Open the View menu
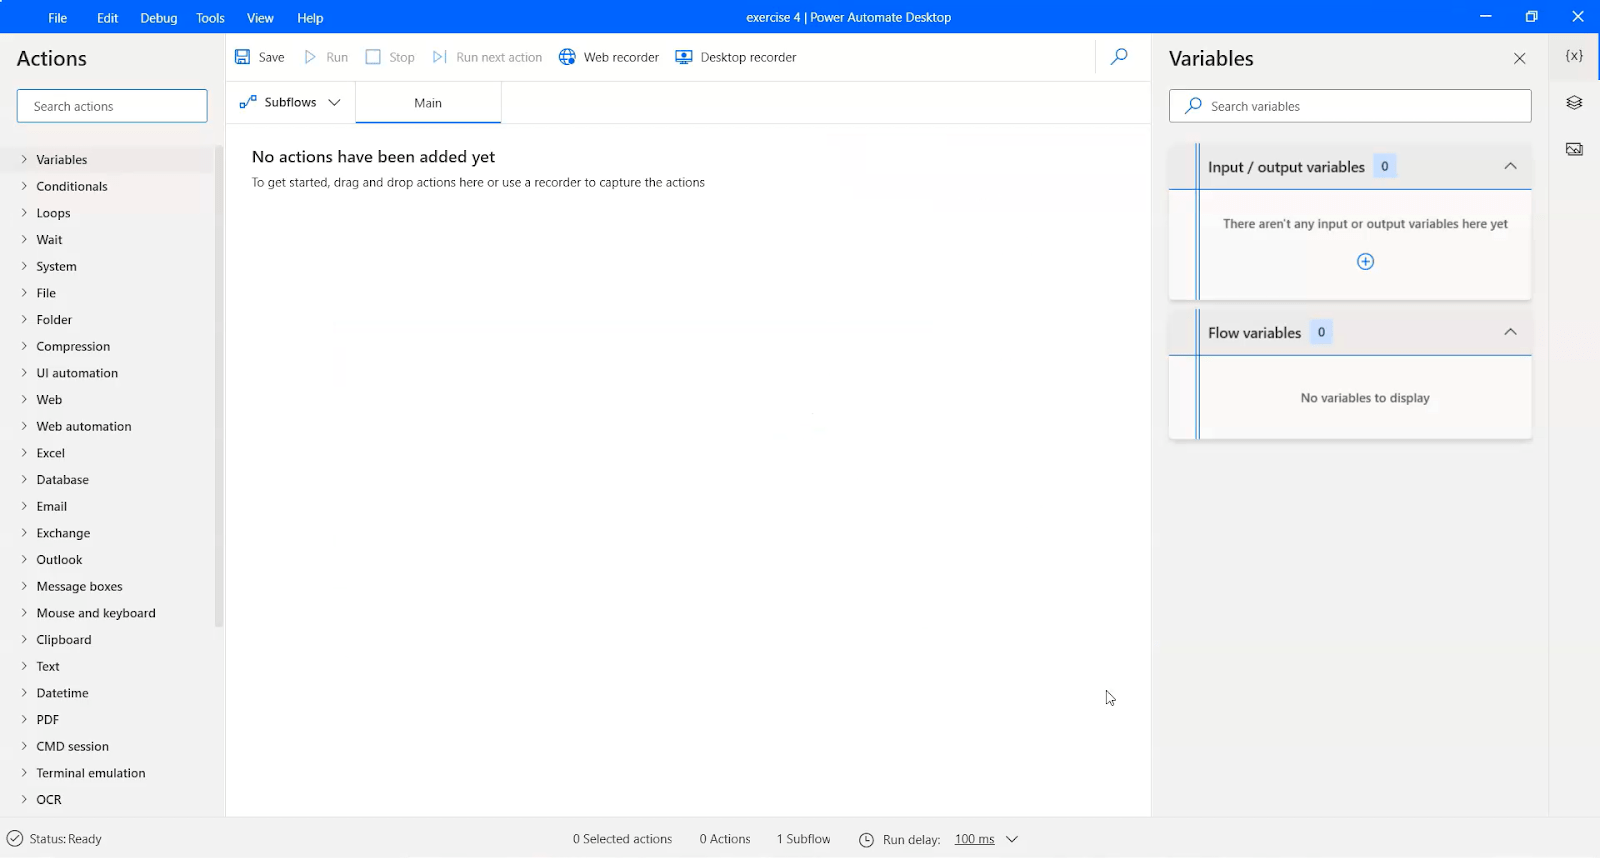Image resolution: width=1600 pixels, height=858 pixels. coord(260,17)
